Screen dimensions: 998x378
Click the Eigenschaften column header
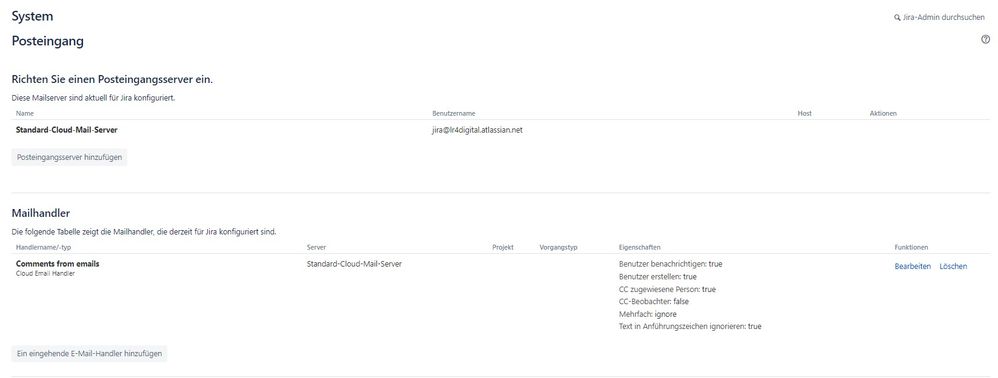click(640, 247)
